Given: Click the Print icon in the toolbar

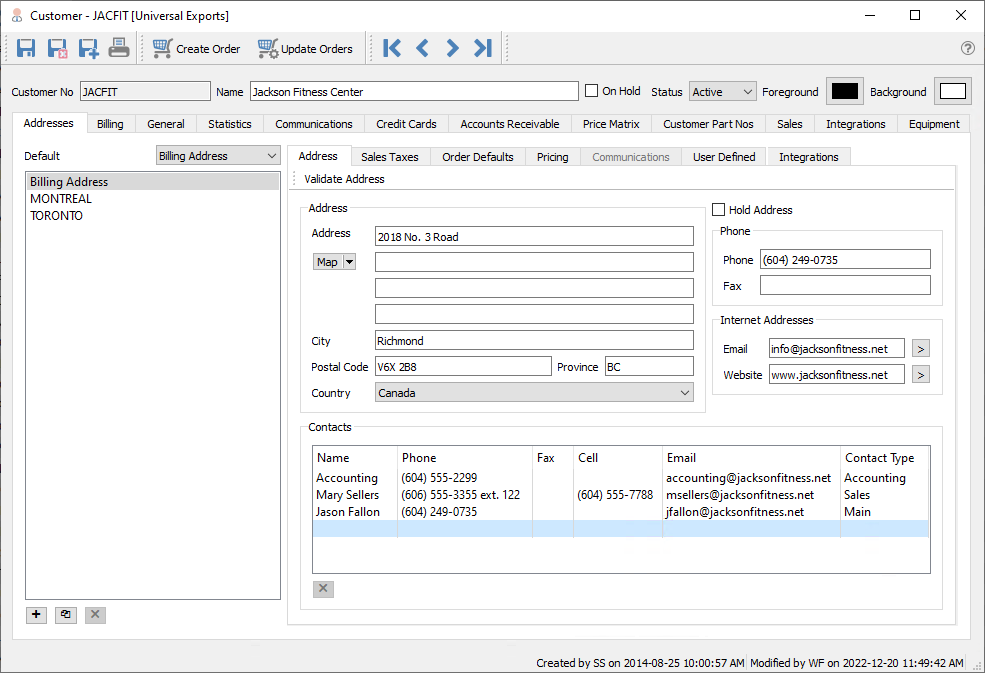Looking at the screenshot, I should 119,48.
